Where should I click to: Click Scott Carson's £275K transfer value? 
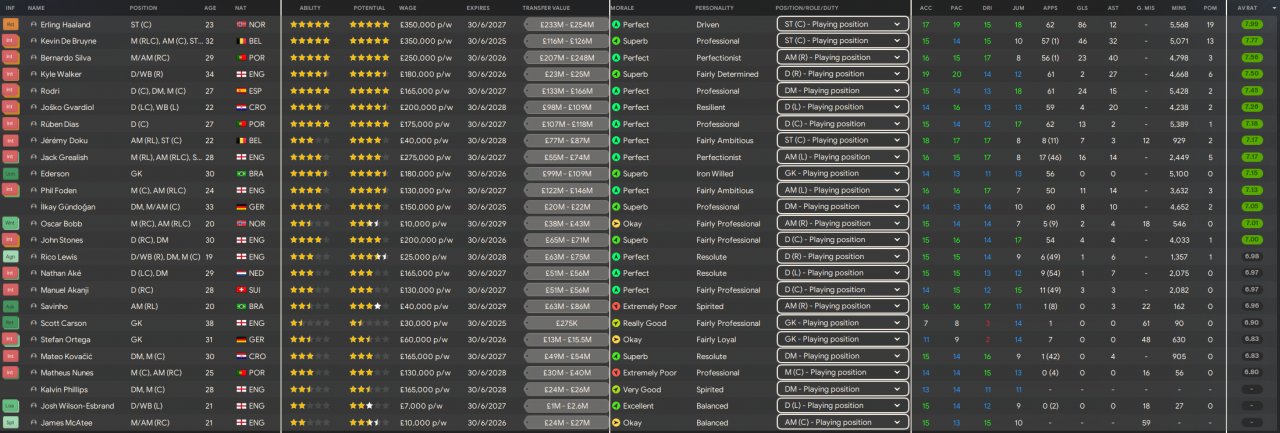[566, 323]
